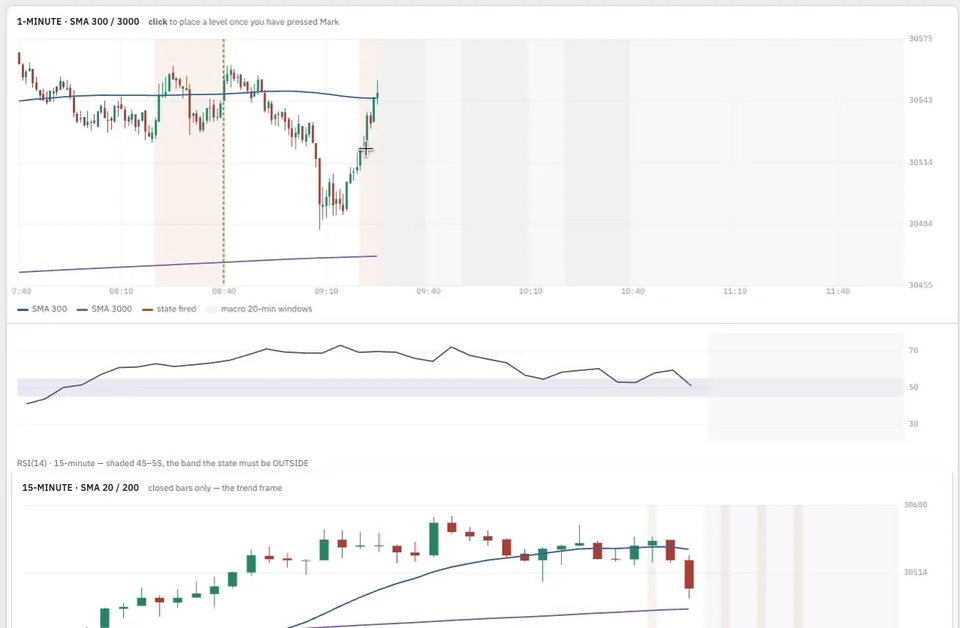
Task: Click the 08:40 time axis label
Action: tap(224, 291)
